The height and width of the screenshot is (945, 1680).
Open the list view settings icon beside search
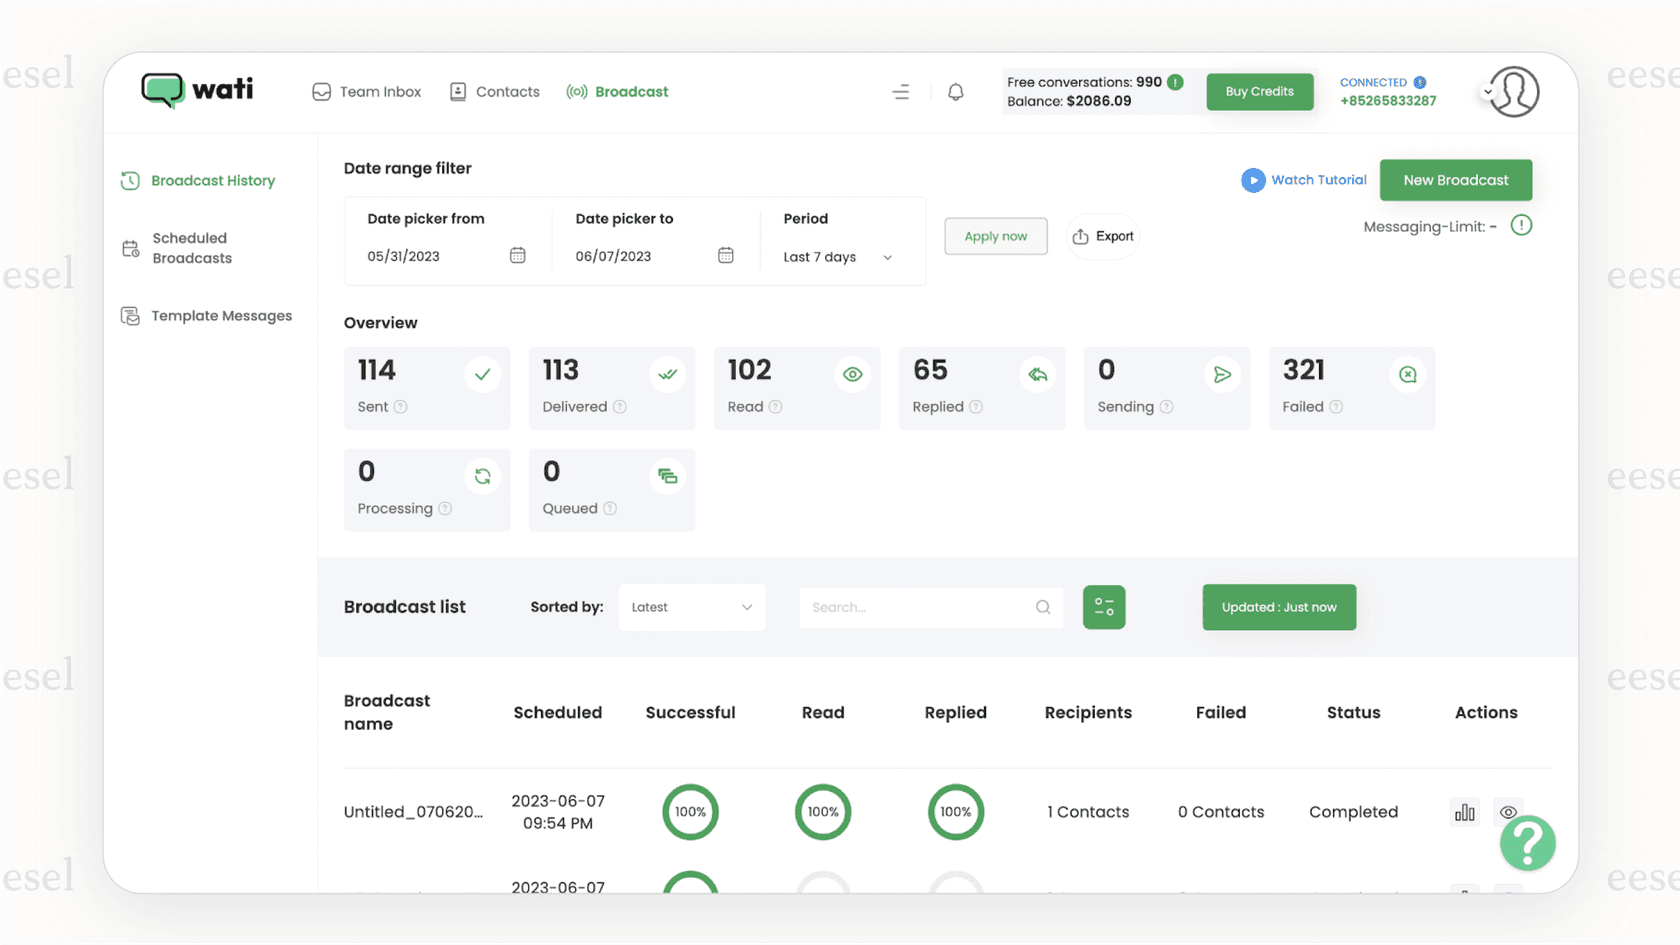(x=1104, y=607)
